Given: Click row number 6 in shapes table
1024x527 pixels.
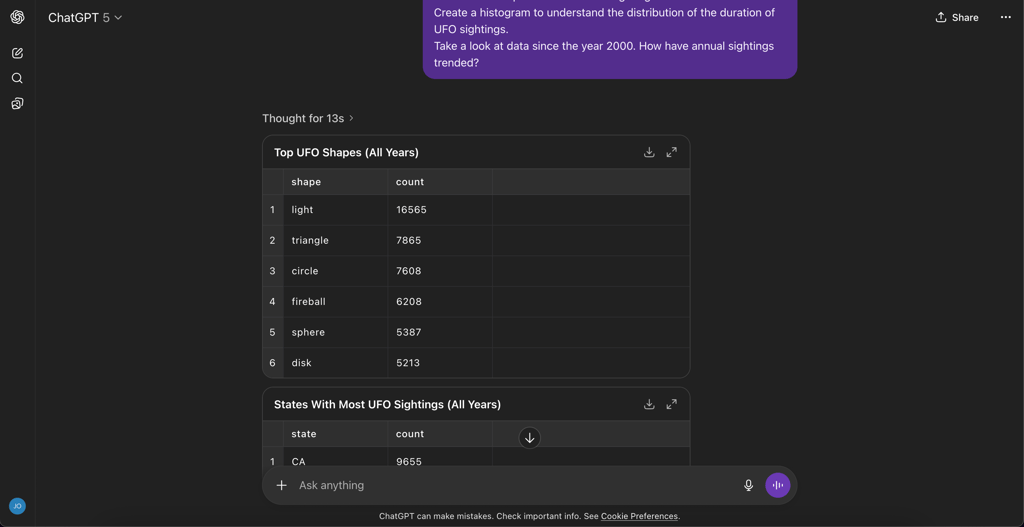Looking at the screenshot, I should tap(272, 362).
